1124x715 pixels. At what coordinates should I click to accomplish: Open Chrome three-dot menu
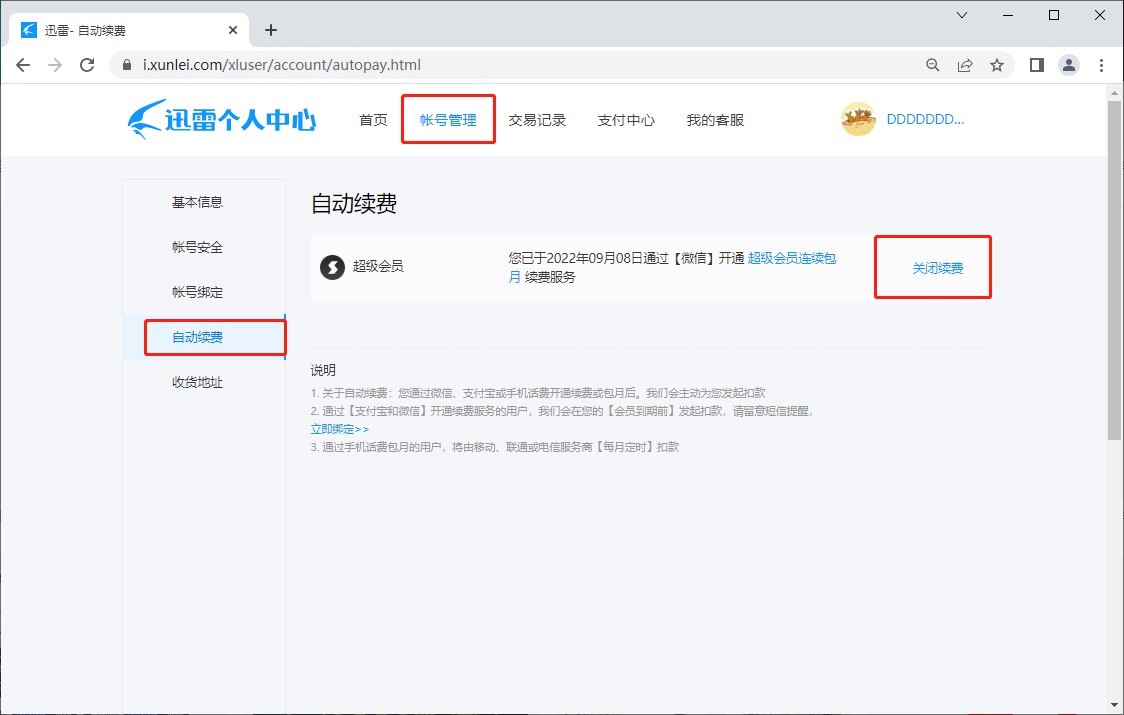[x=1101, y=65]
